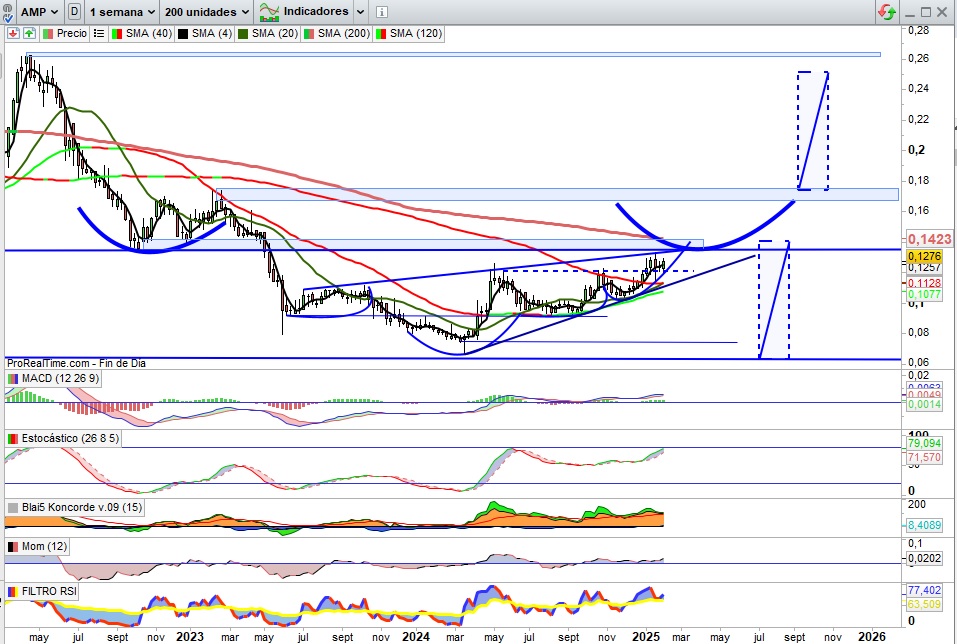Screen dimensions: 957x644
Task: Click the 0,1128 SMA value label
Action: click(925, 283)
